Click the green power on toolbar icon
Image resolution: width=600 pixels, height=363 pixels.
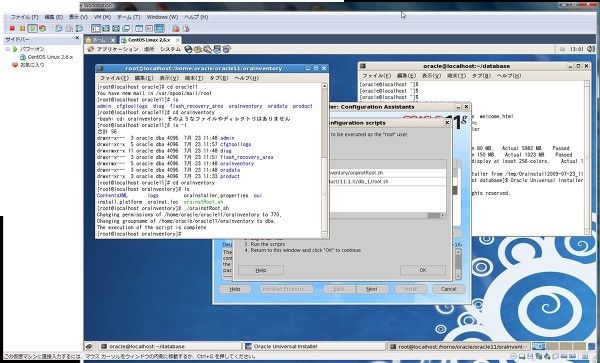pos(33,28)
